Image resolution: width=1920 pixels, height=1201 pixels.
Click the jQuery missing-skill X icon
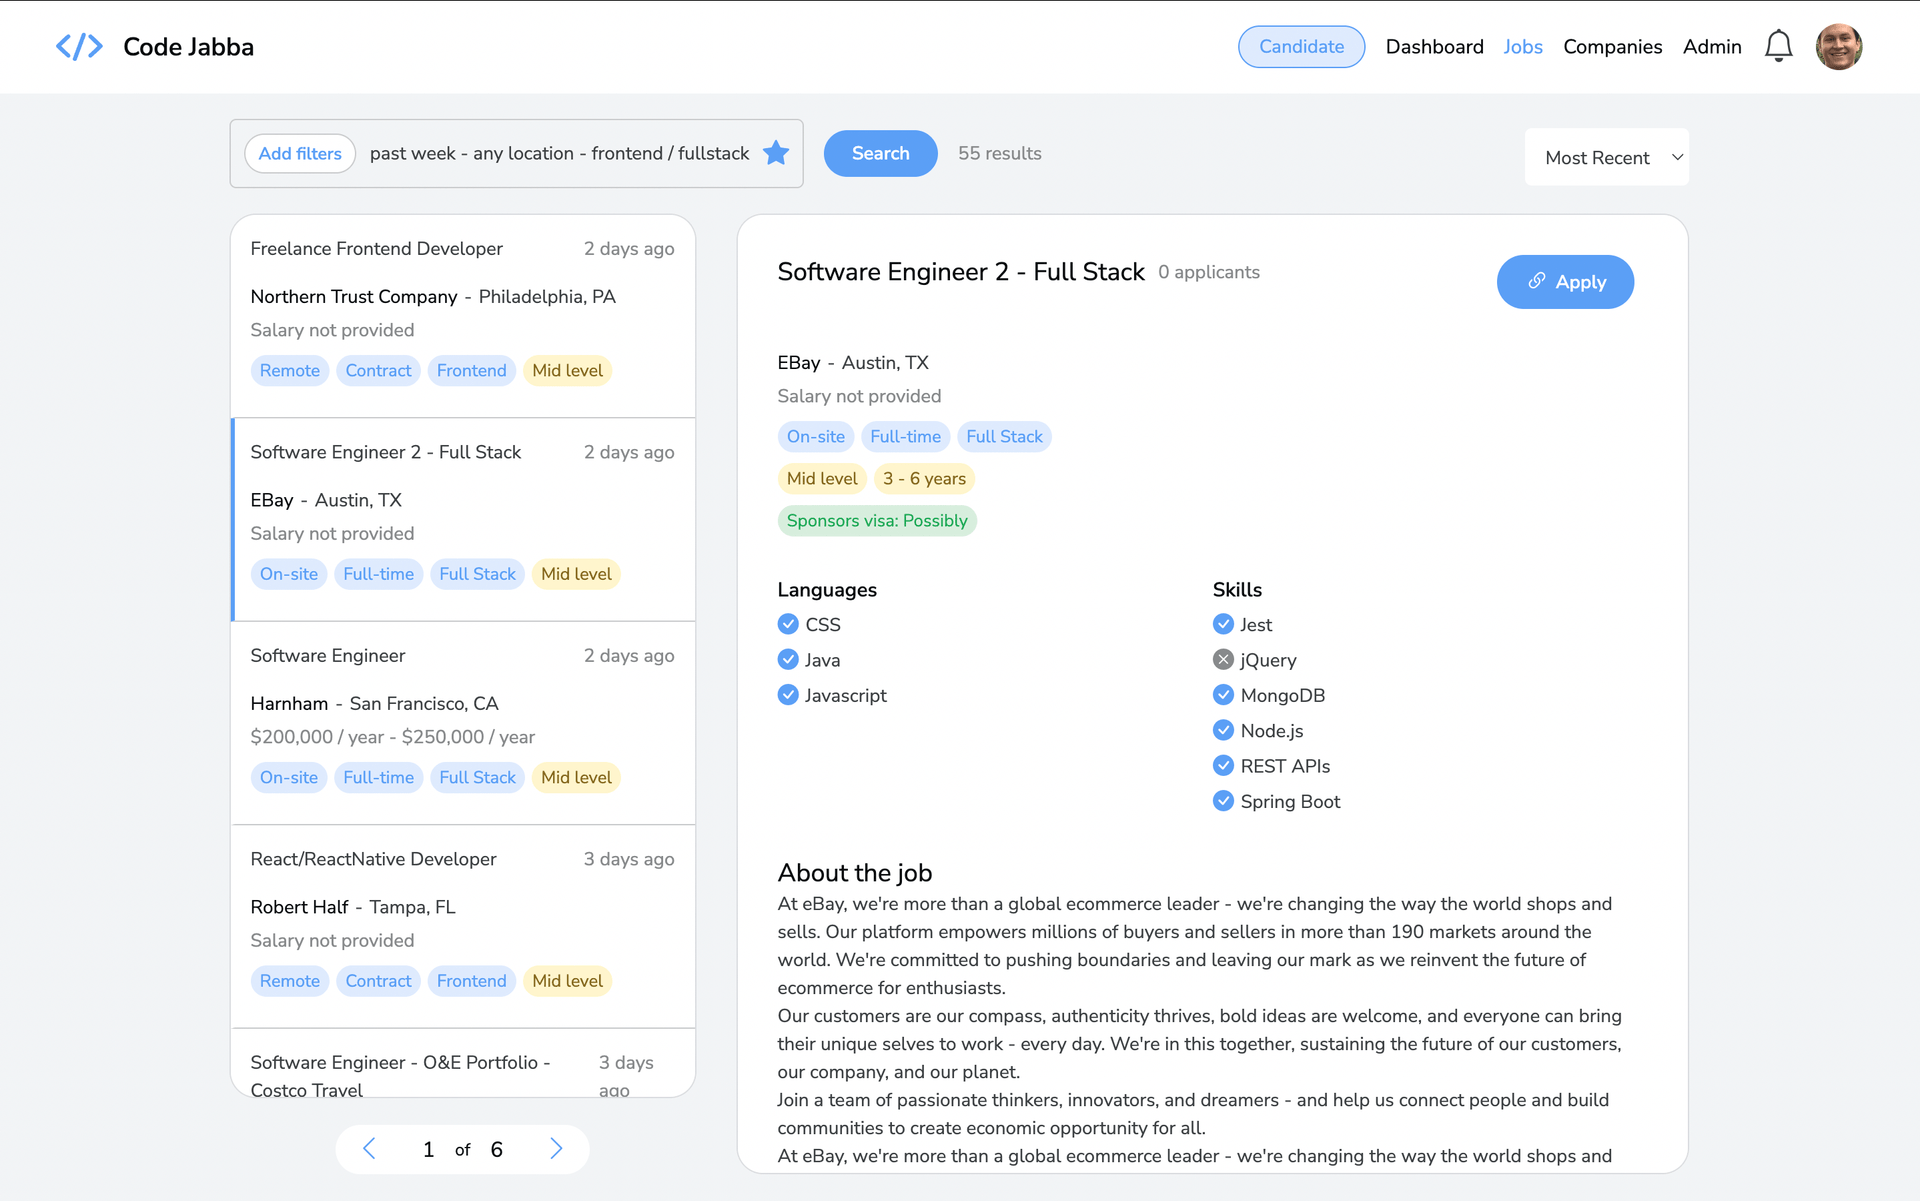(x=1223, y=660)
